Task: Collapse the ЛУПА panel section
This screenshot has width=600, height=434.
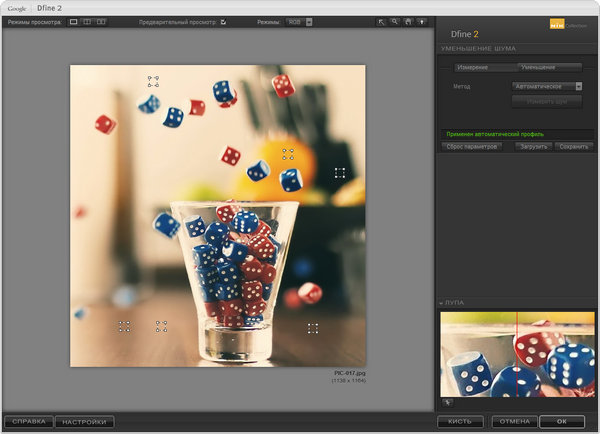Action: pos(442,303)
